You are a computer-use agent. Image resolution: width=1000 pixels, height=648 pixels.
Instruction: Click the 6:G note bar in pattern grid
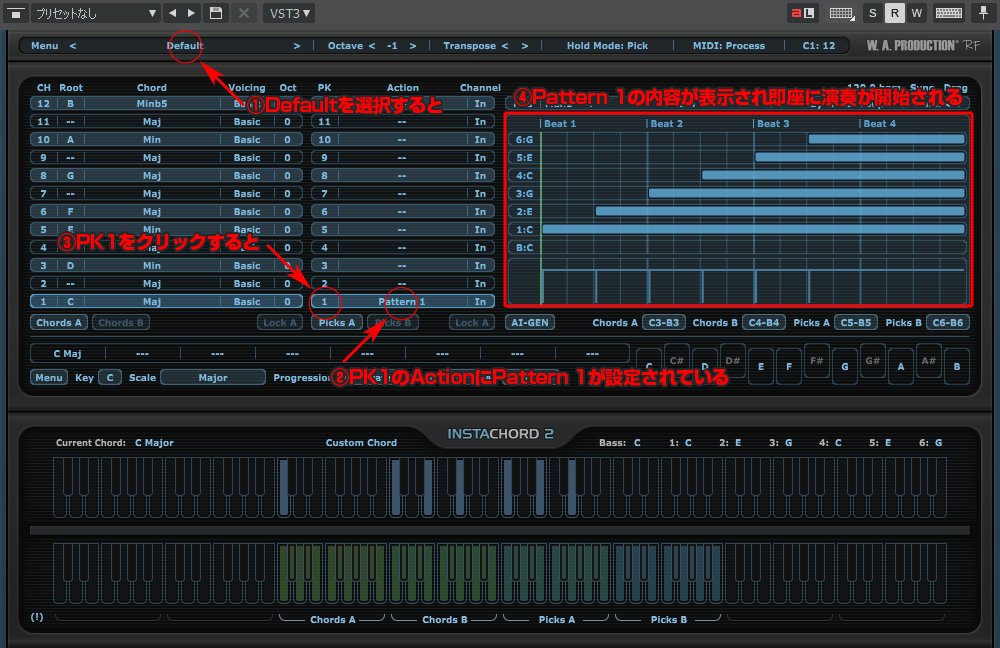pos(886,139)
